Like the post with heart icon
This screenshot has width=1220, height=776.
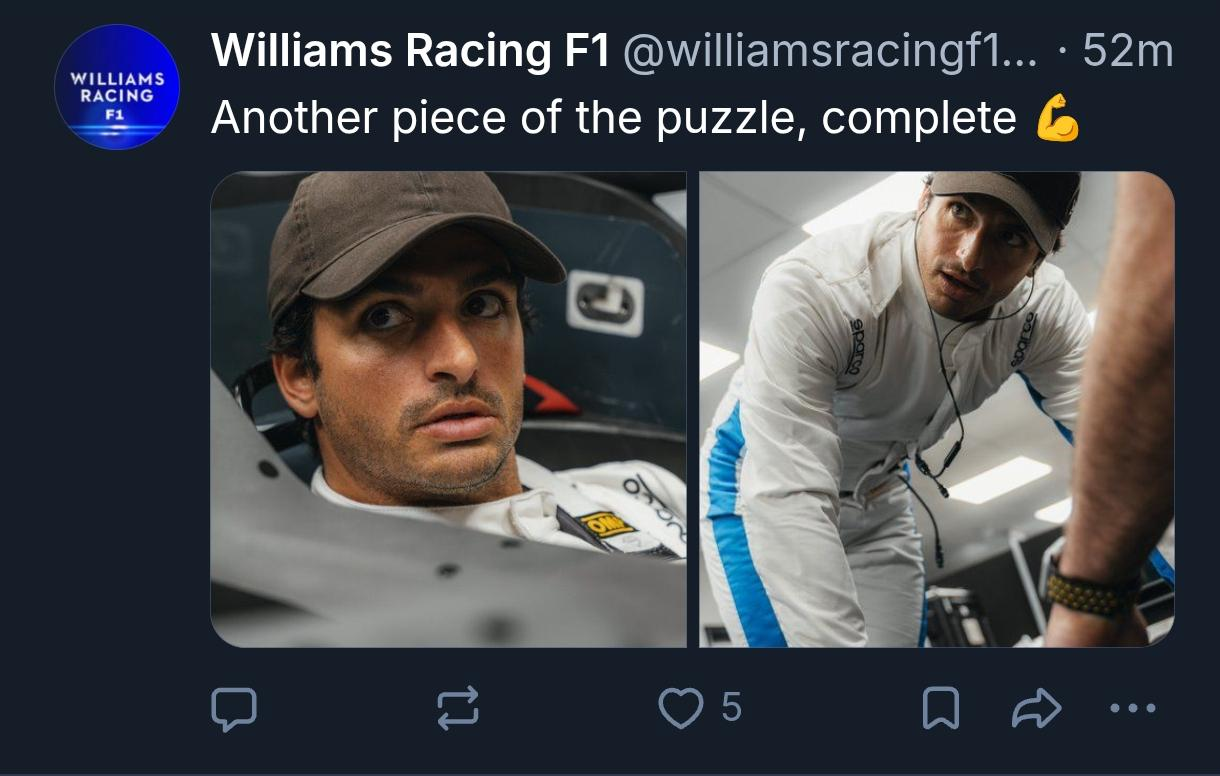click(x=680, y=708)
